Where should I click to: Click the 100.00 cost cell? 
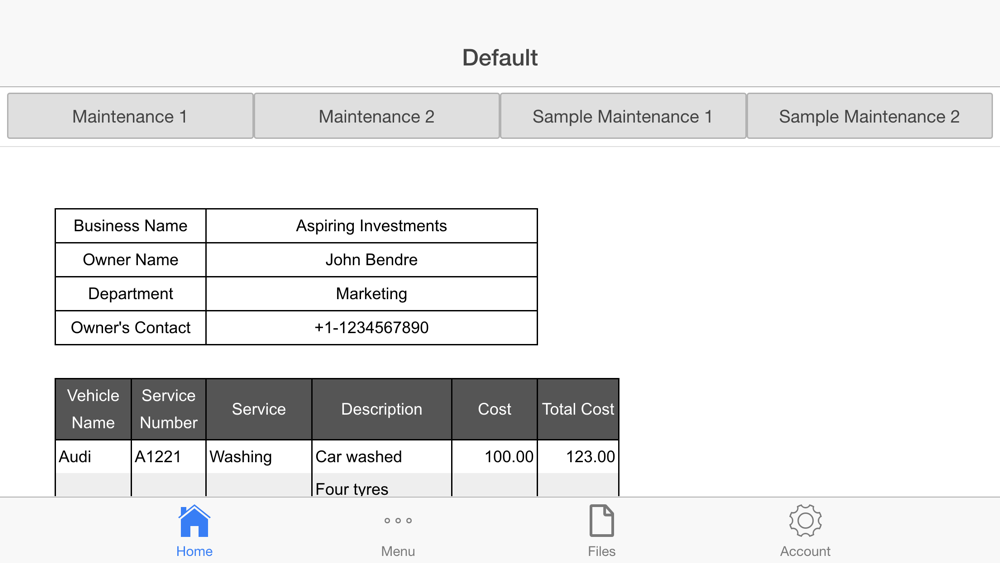494,457
